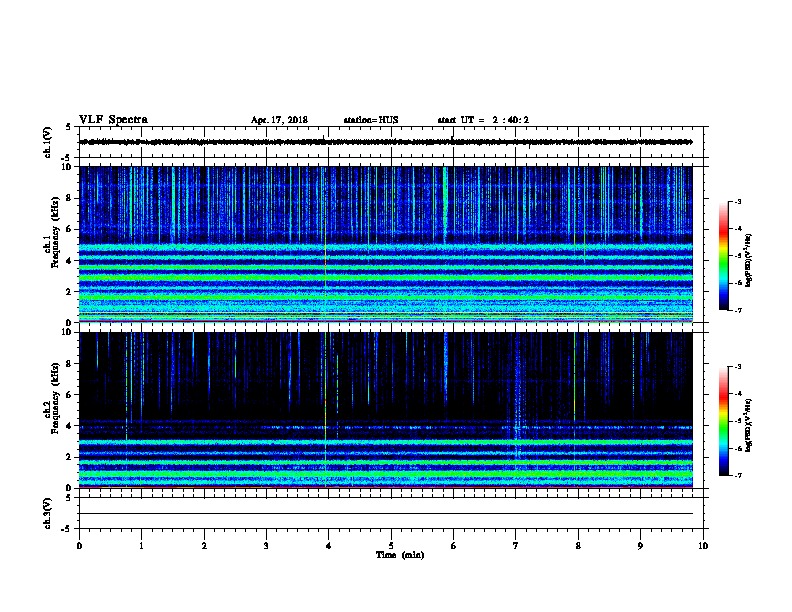Click time-axis tick label "10"

click(703, 545)
